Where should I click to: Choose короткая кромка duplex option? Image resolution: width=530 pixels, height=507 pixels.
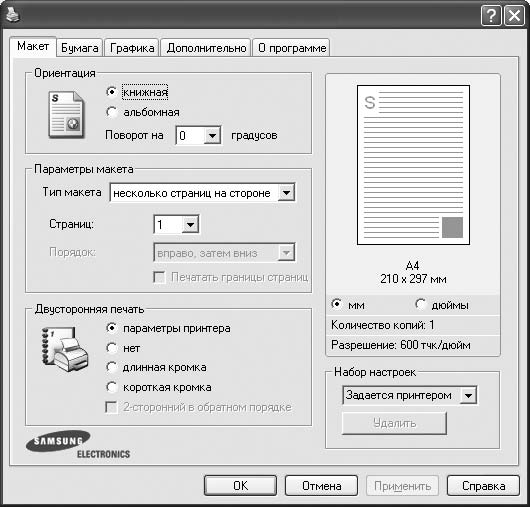159,387
